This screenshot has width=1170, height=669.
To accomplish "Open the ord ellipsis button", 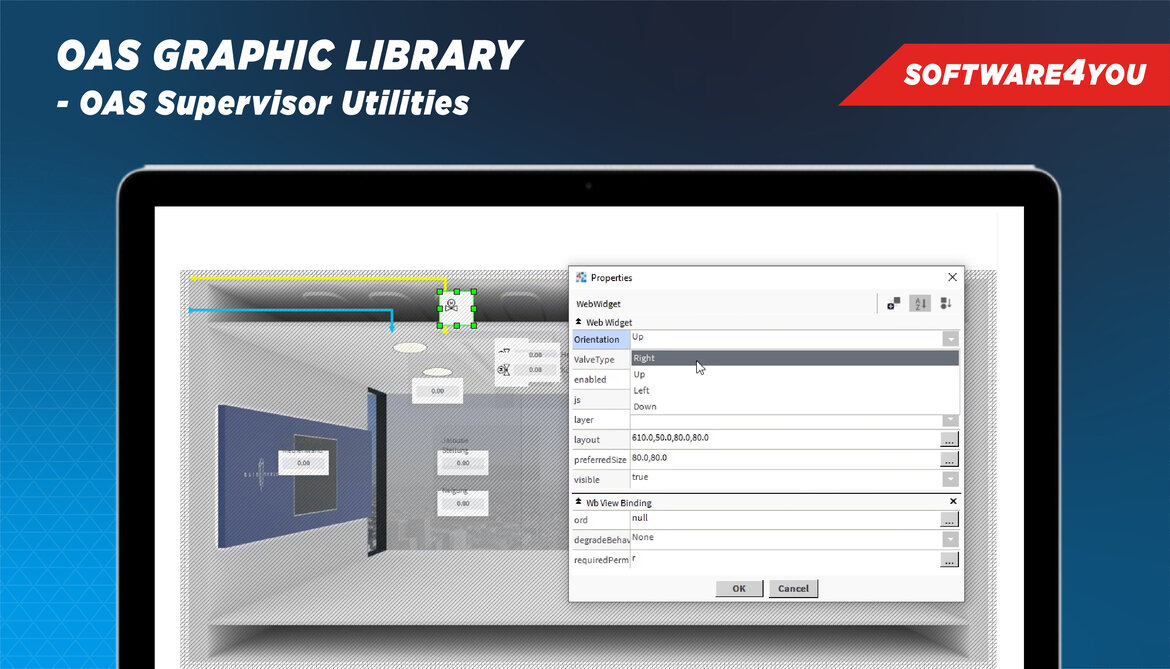I will pos(949,519).
